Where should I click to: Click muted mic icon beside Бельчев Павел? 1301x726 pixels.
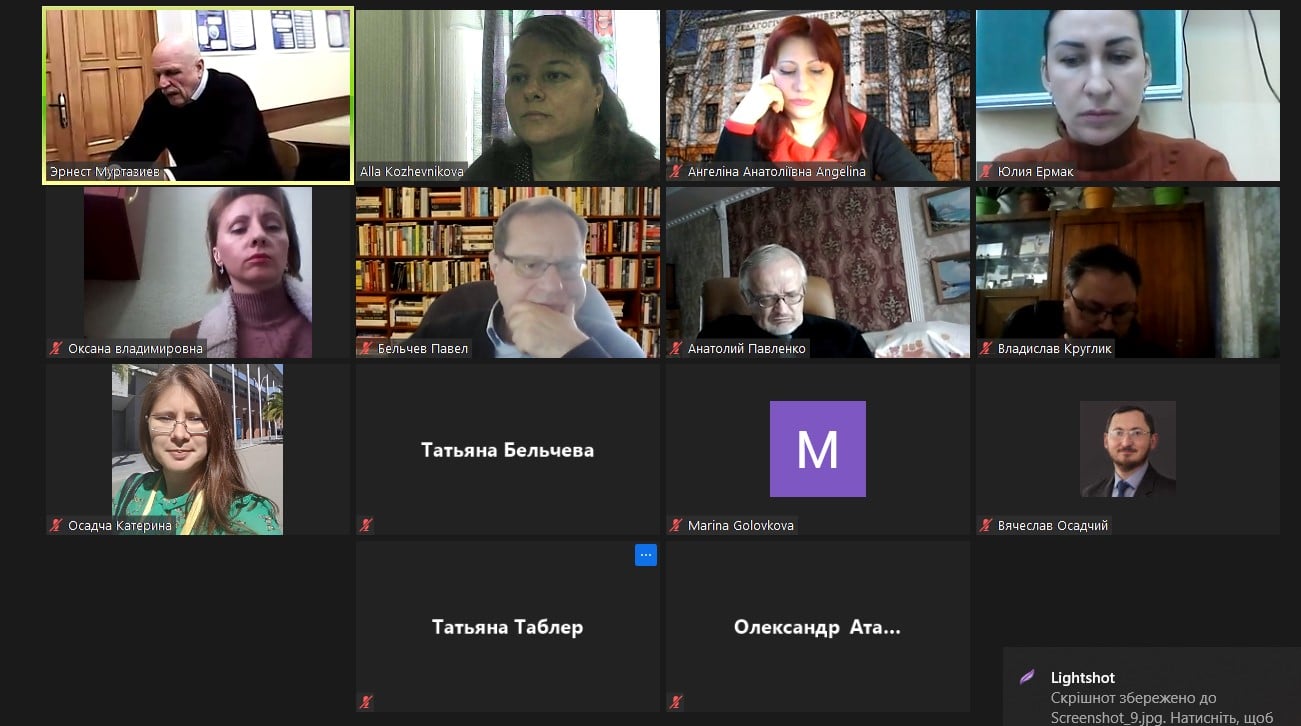(367, 349)
